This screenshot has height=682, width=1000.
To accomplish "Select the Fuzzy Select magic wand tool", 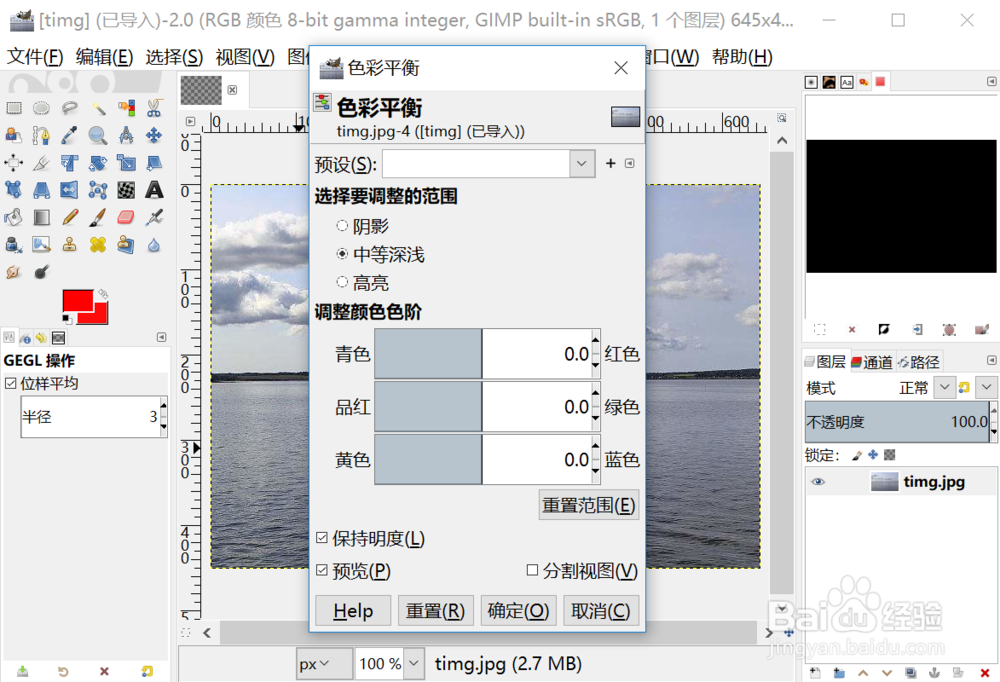I will 96,108.
